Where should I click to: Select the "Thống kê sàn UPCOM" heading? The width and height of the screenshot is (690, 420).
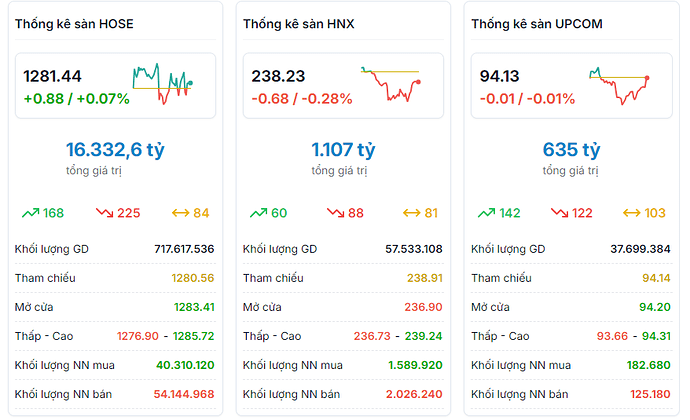[538, 23]
